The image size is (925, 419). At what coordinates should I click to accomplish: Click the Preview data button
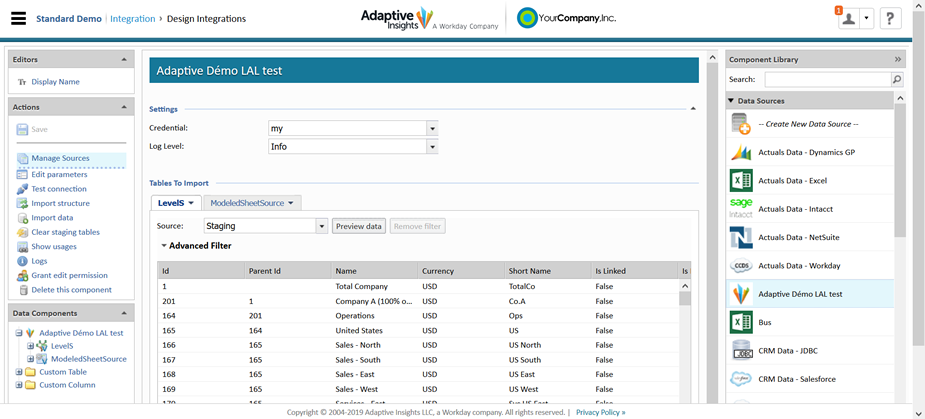click(359, 227)
